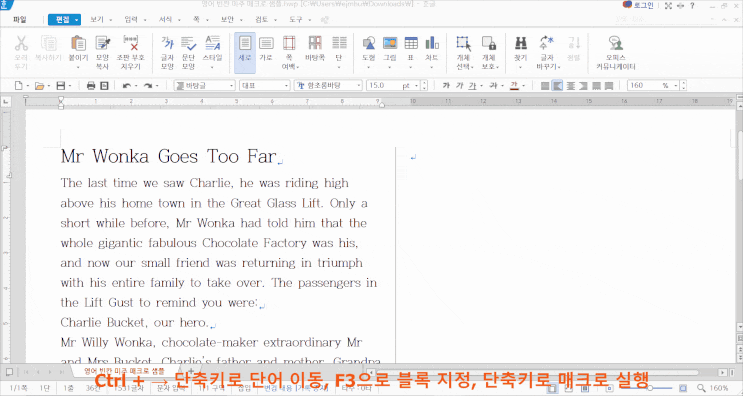Click the font color 가 swatch
Image resolution: width=743 pixels, height=396 pixels.
coord(514,86)
